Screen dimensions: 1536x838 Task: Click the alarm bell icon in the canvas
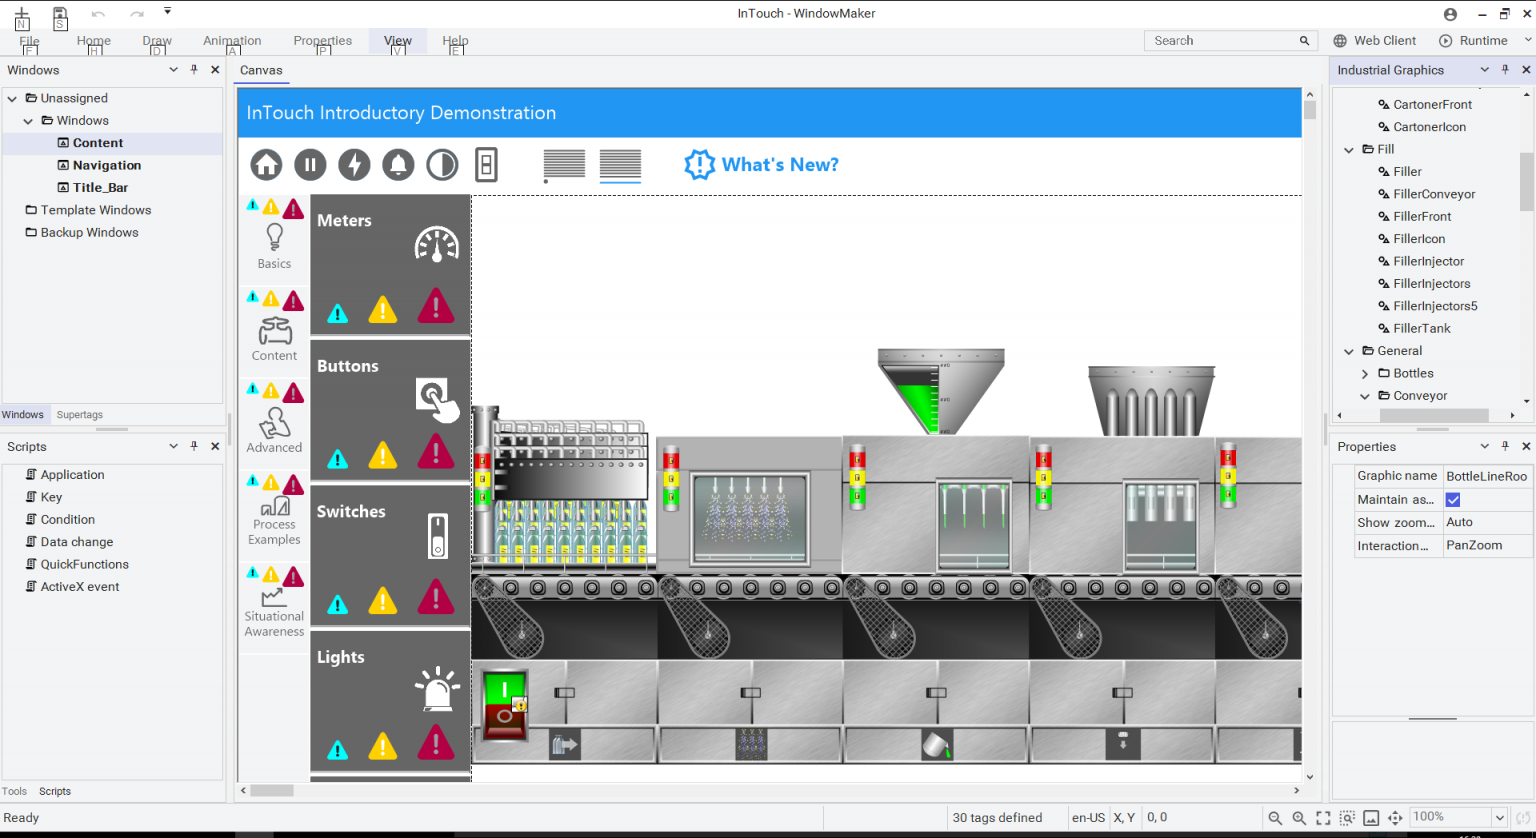tap(398, 165)
